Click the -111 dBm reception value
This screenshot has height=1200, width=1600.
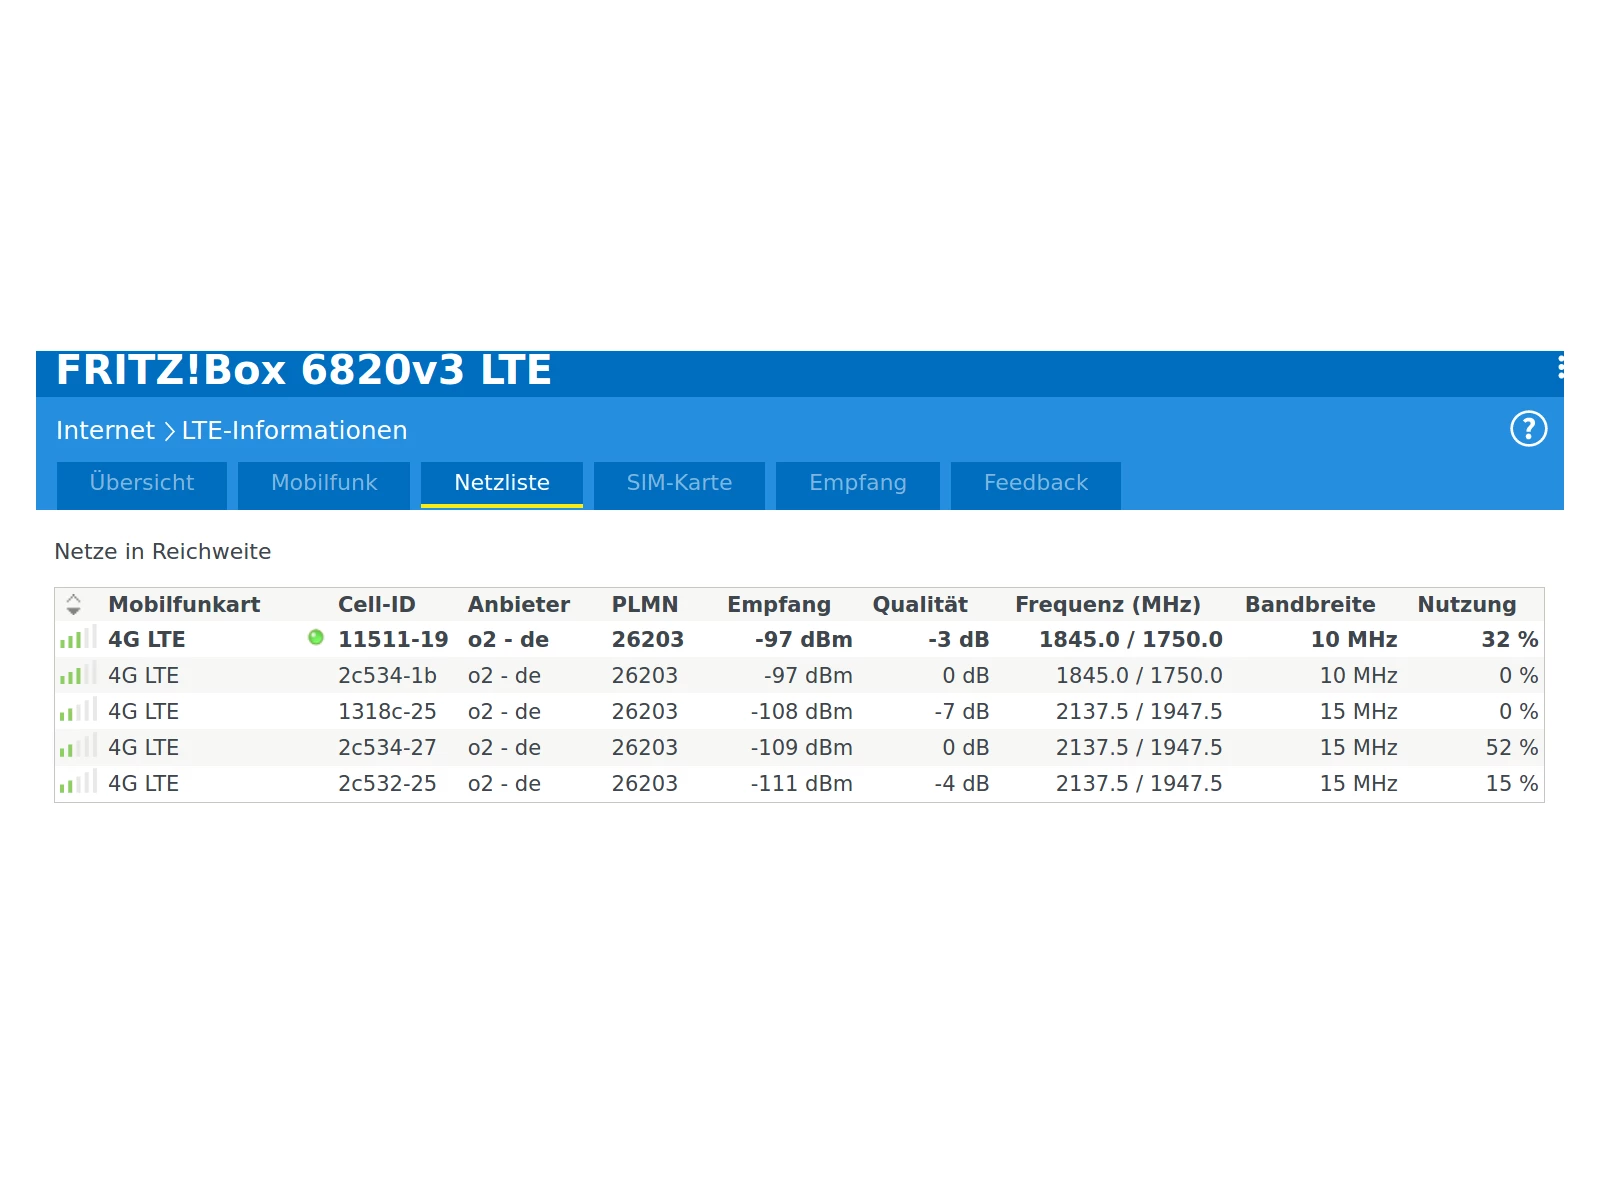802,783
